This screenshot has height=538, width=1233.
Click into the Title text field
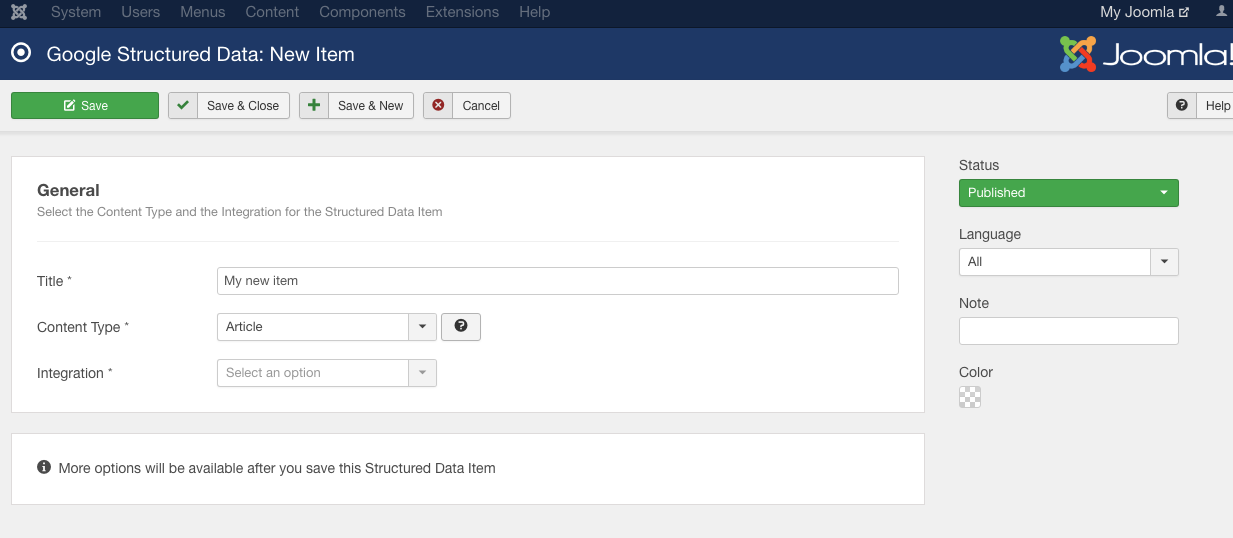pyautogui.click(x=558, y=281)
